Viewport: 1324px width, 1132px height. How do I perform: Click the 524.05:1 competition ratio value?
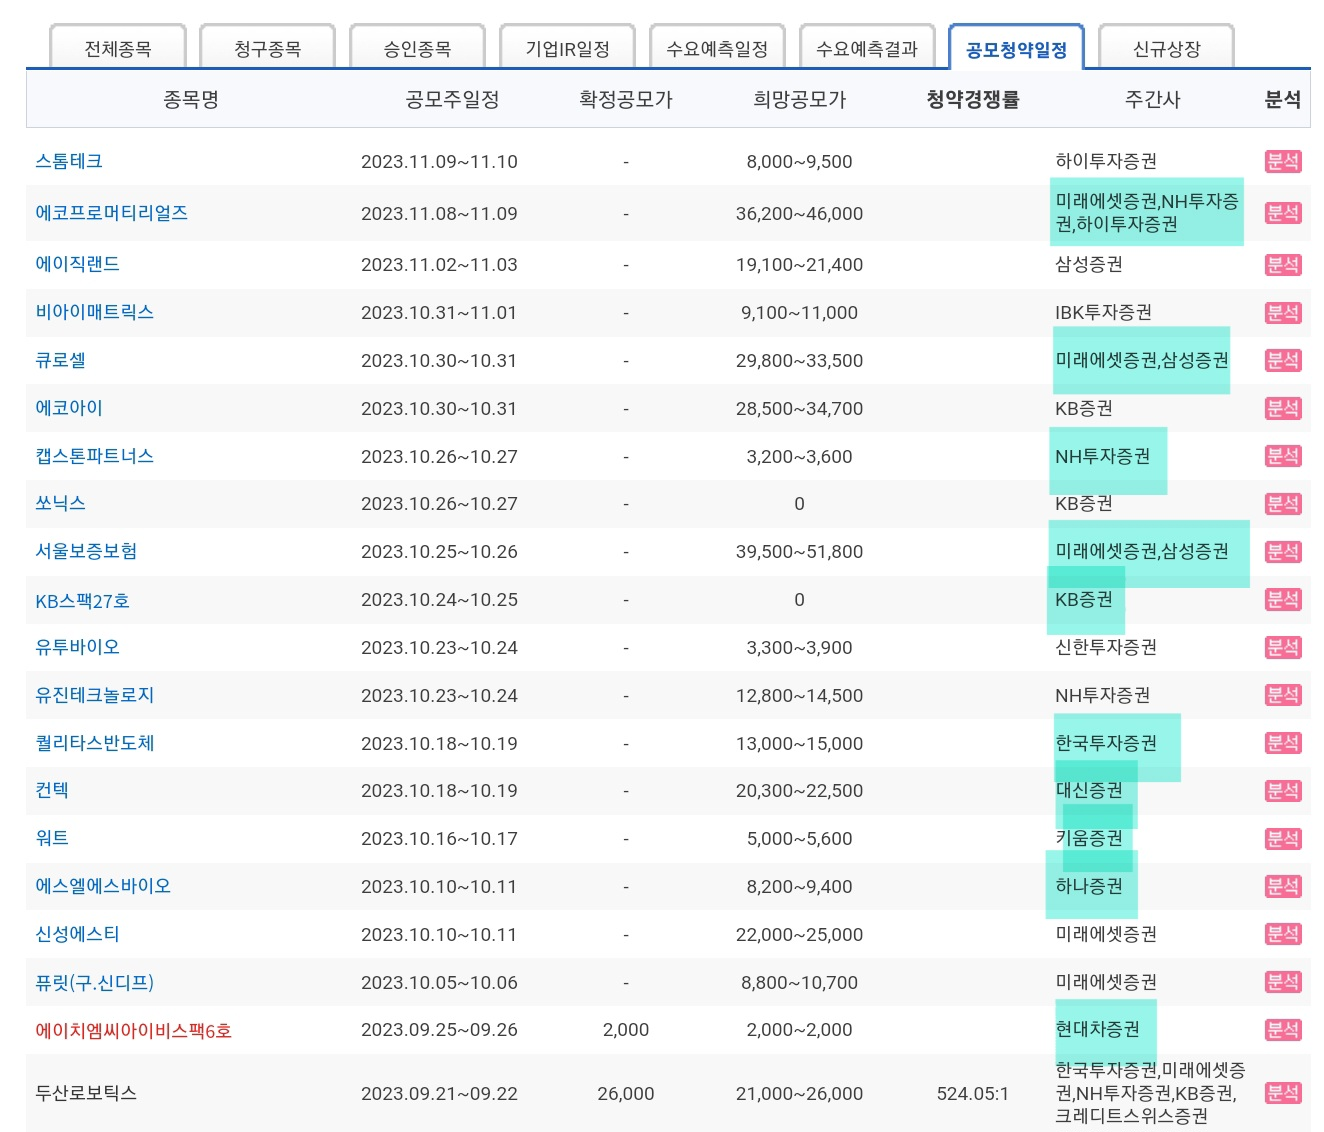(973, 1094)
